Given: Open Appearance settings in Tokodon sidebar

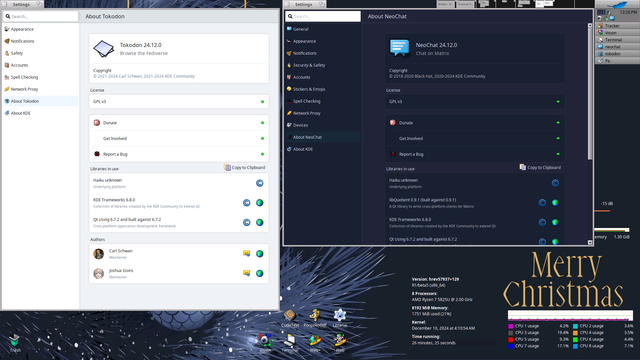Looking at the screenshot, I should pyautogui.click(x=40, y=29).
